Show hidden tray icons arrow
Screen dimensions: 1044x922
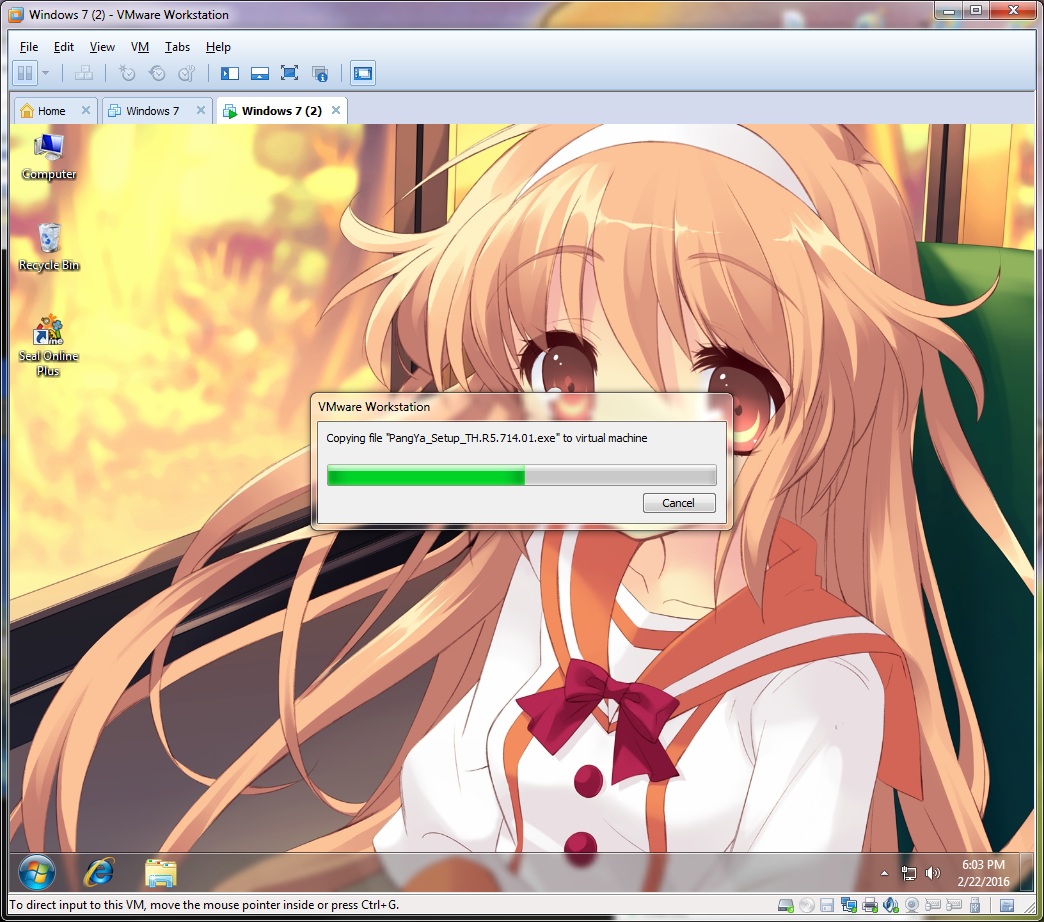pos(884,873)
